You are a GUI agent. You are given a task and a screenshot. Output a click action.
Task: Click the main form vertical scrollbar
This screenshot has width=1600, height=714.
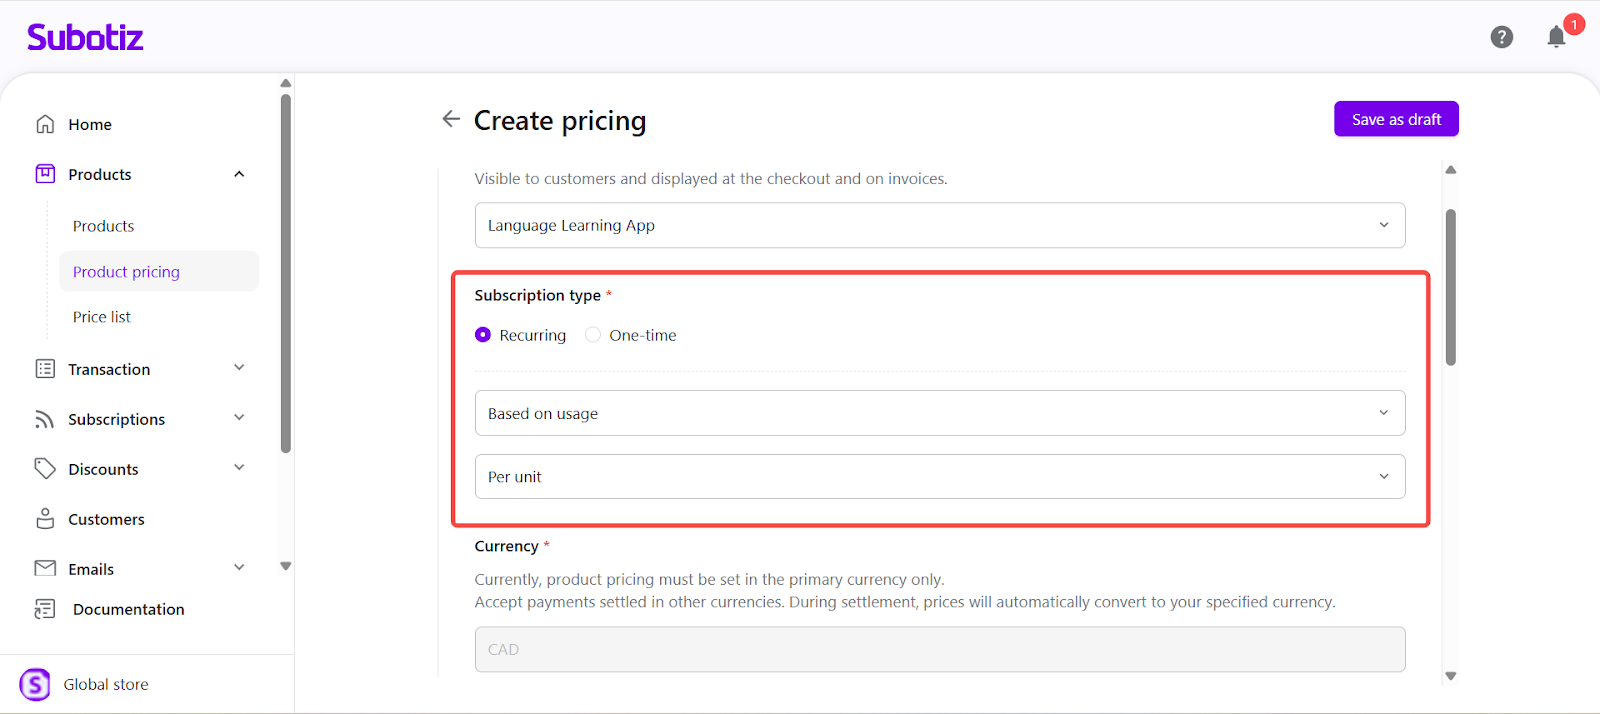coord(1450,288)
